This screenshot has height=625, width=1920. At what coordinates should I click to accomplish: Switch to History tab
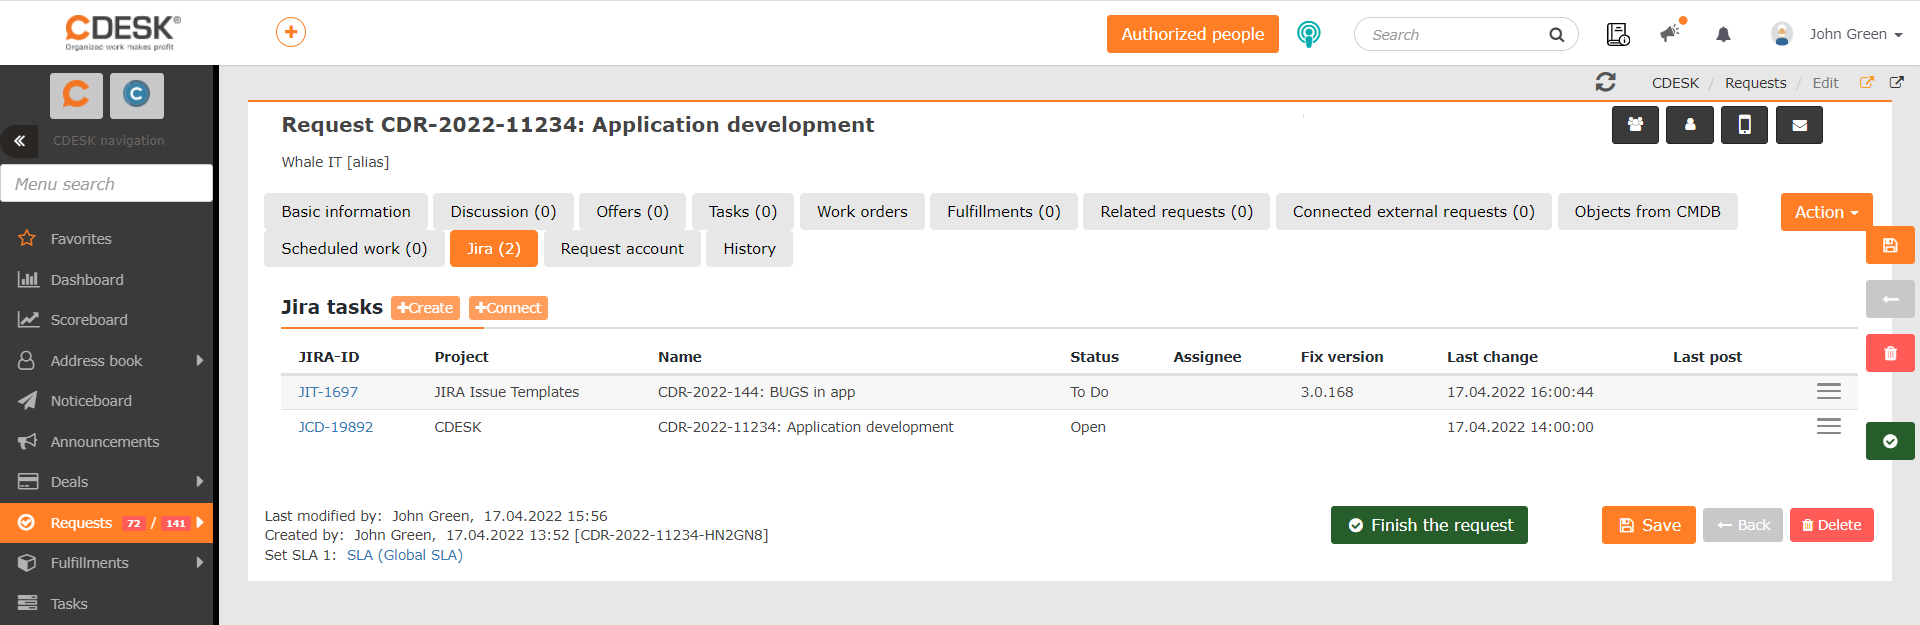[x=749, y=249]
